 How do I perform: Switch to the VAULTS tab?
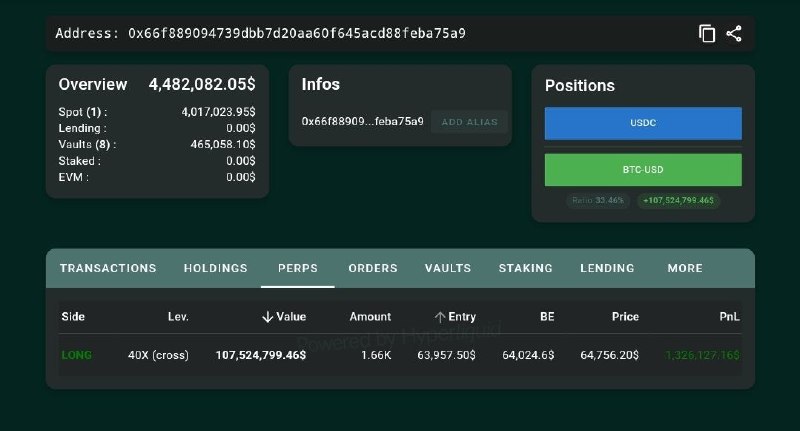pos(448,268)
